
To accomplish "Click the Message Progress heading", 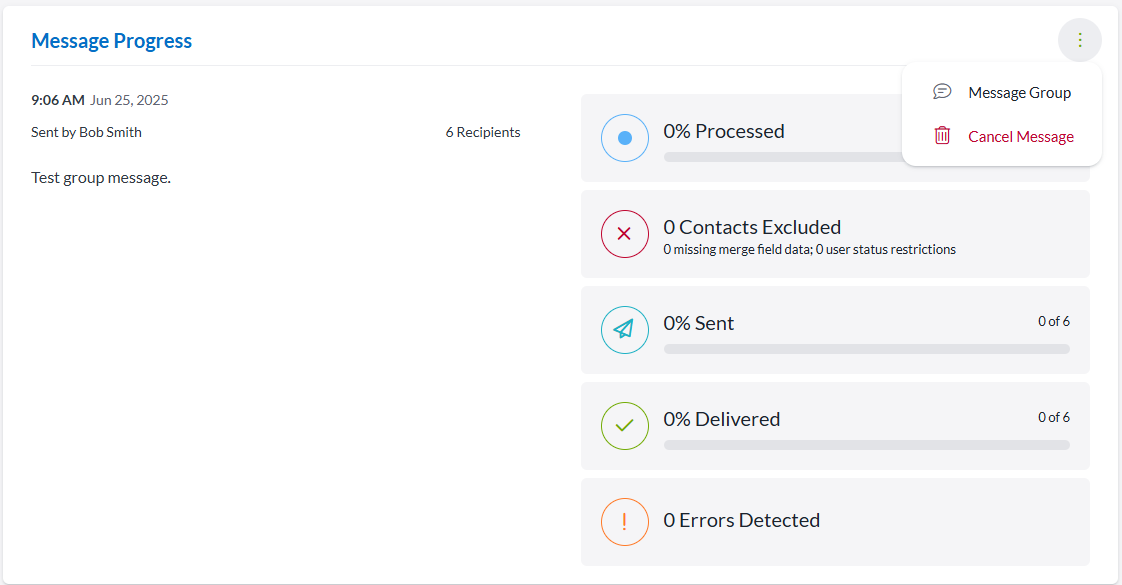I will pos(112,41).
